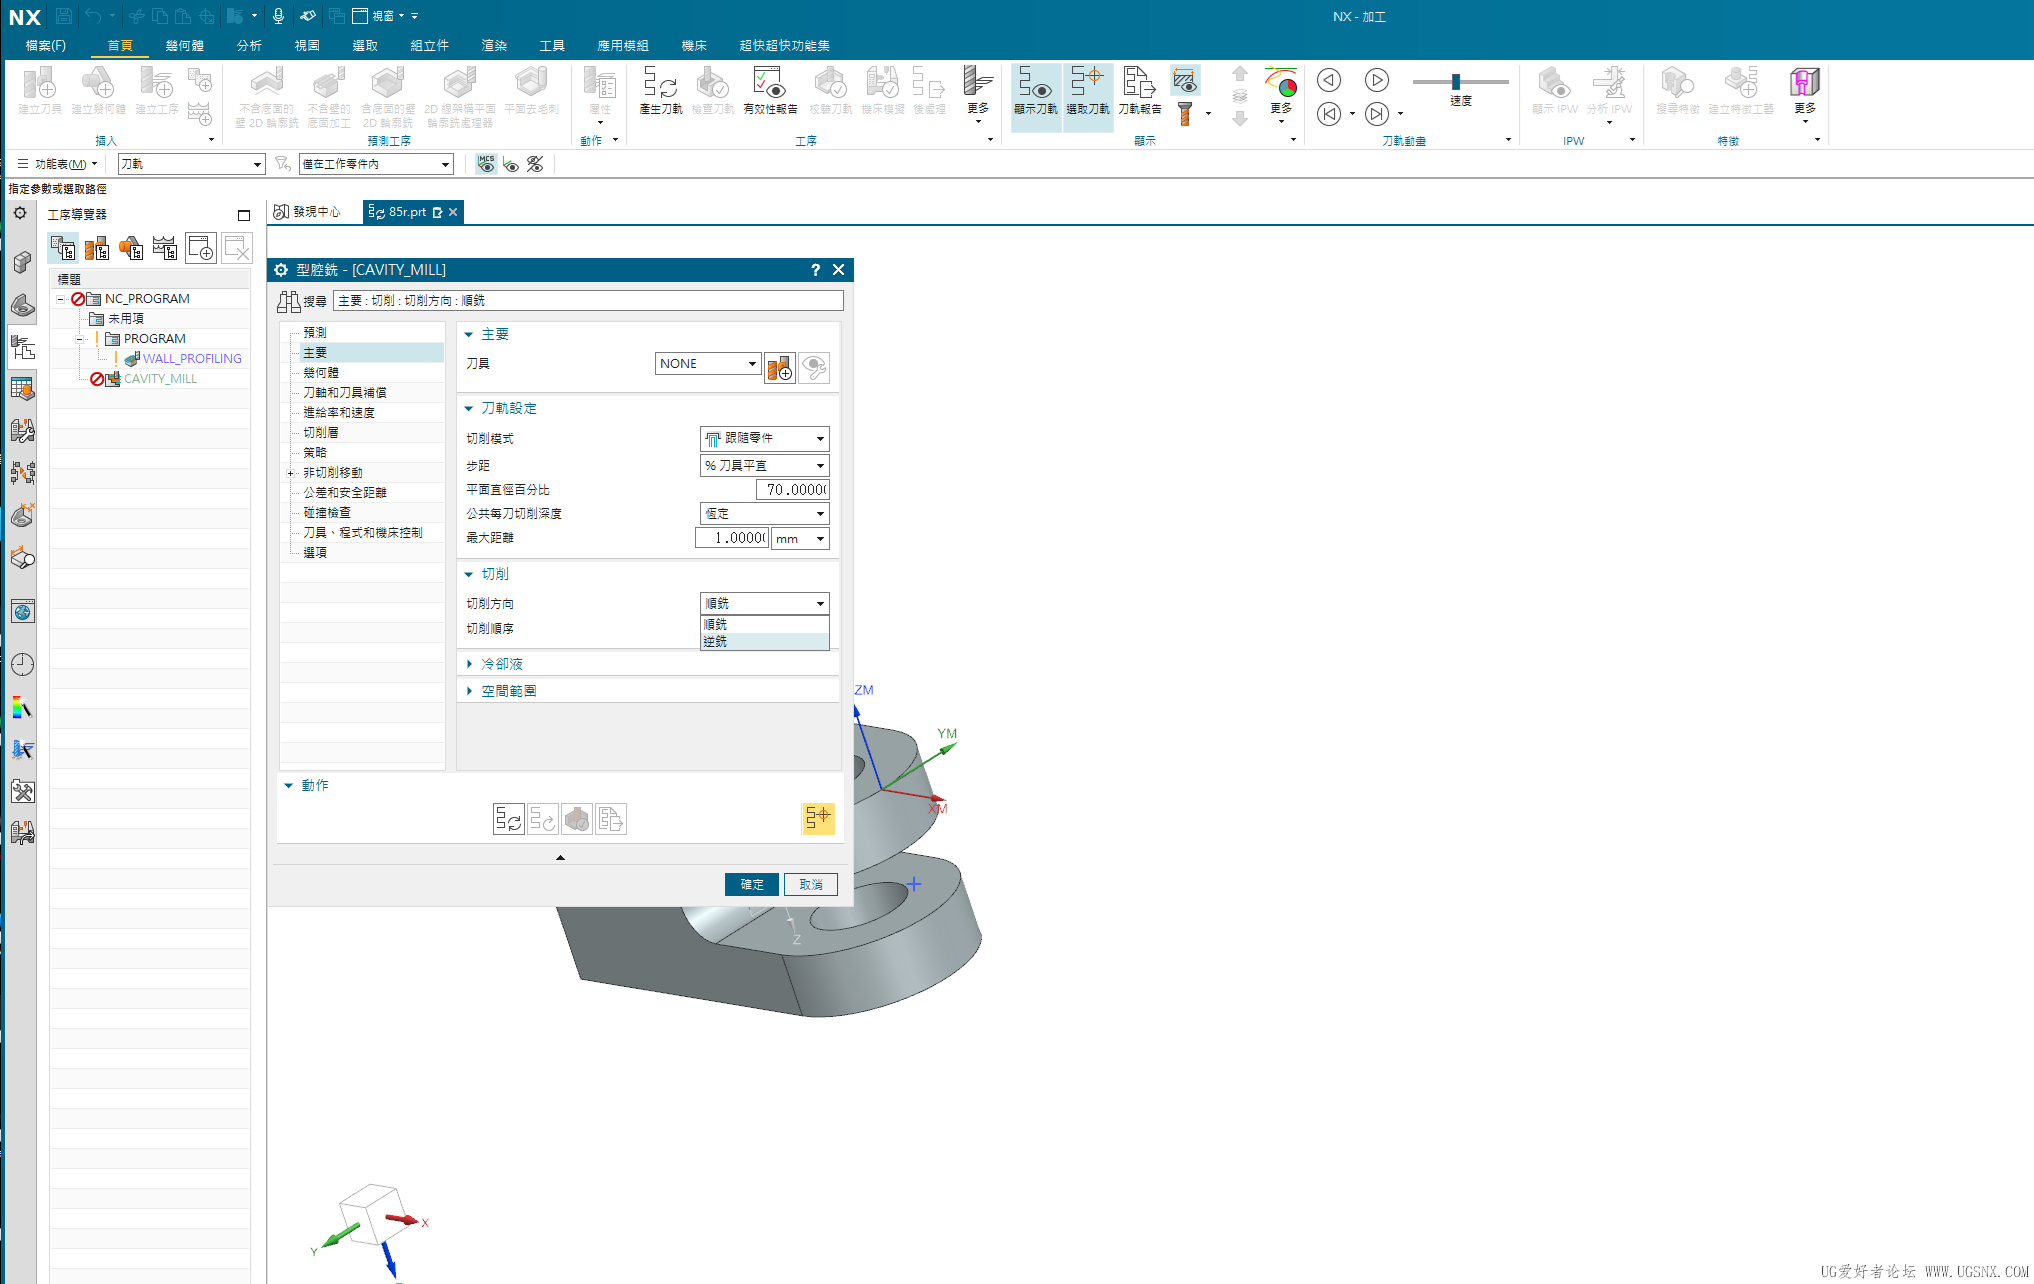This screenshot has width=2034, height=1284.
Task: Click the clock history sidebar icon
Action: (x=22, y=664)
